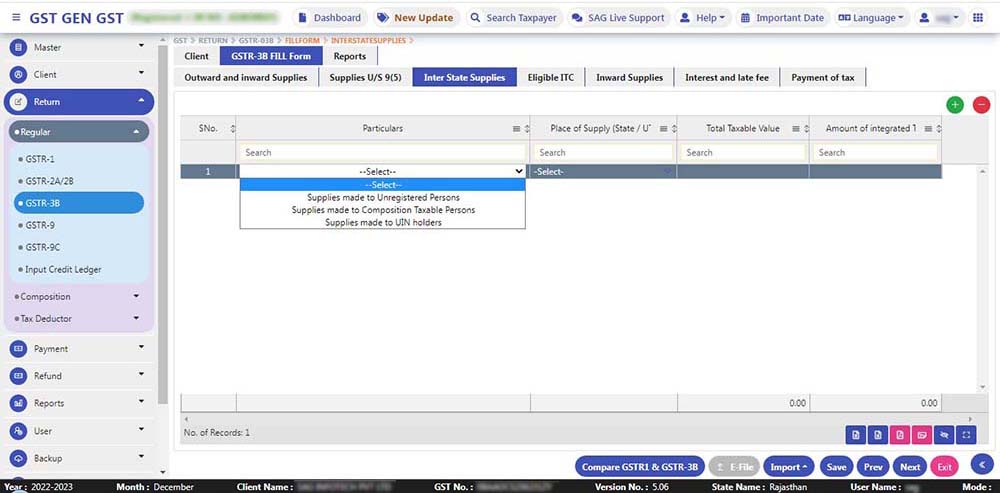The height and width of the screenshot is (493, 1000).
Task: Open the apps grid icon in header
Action: 977,17
